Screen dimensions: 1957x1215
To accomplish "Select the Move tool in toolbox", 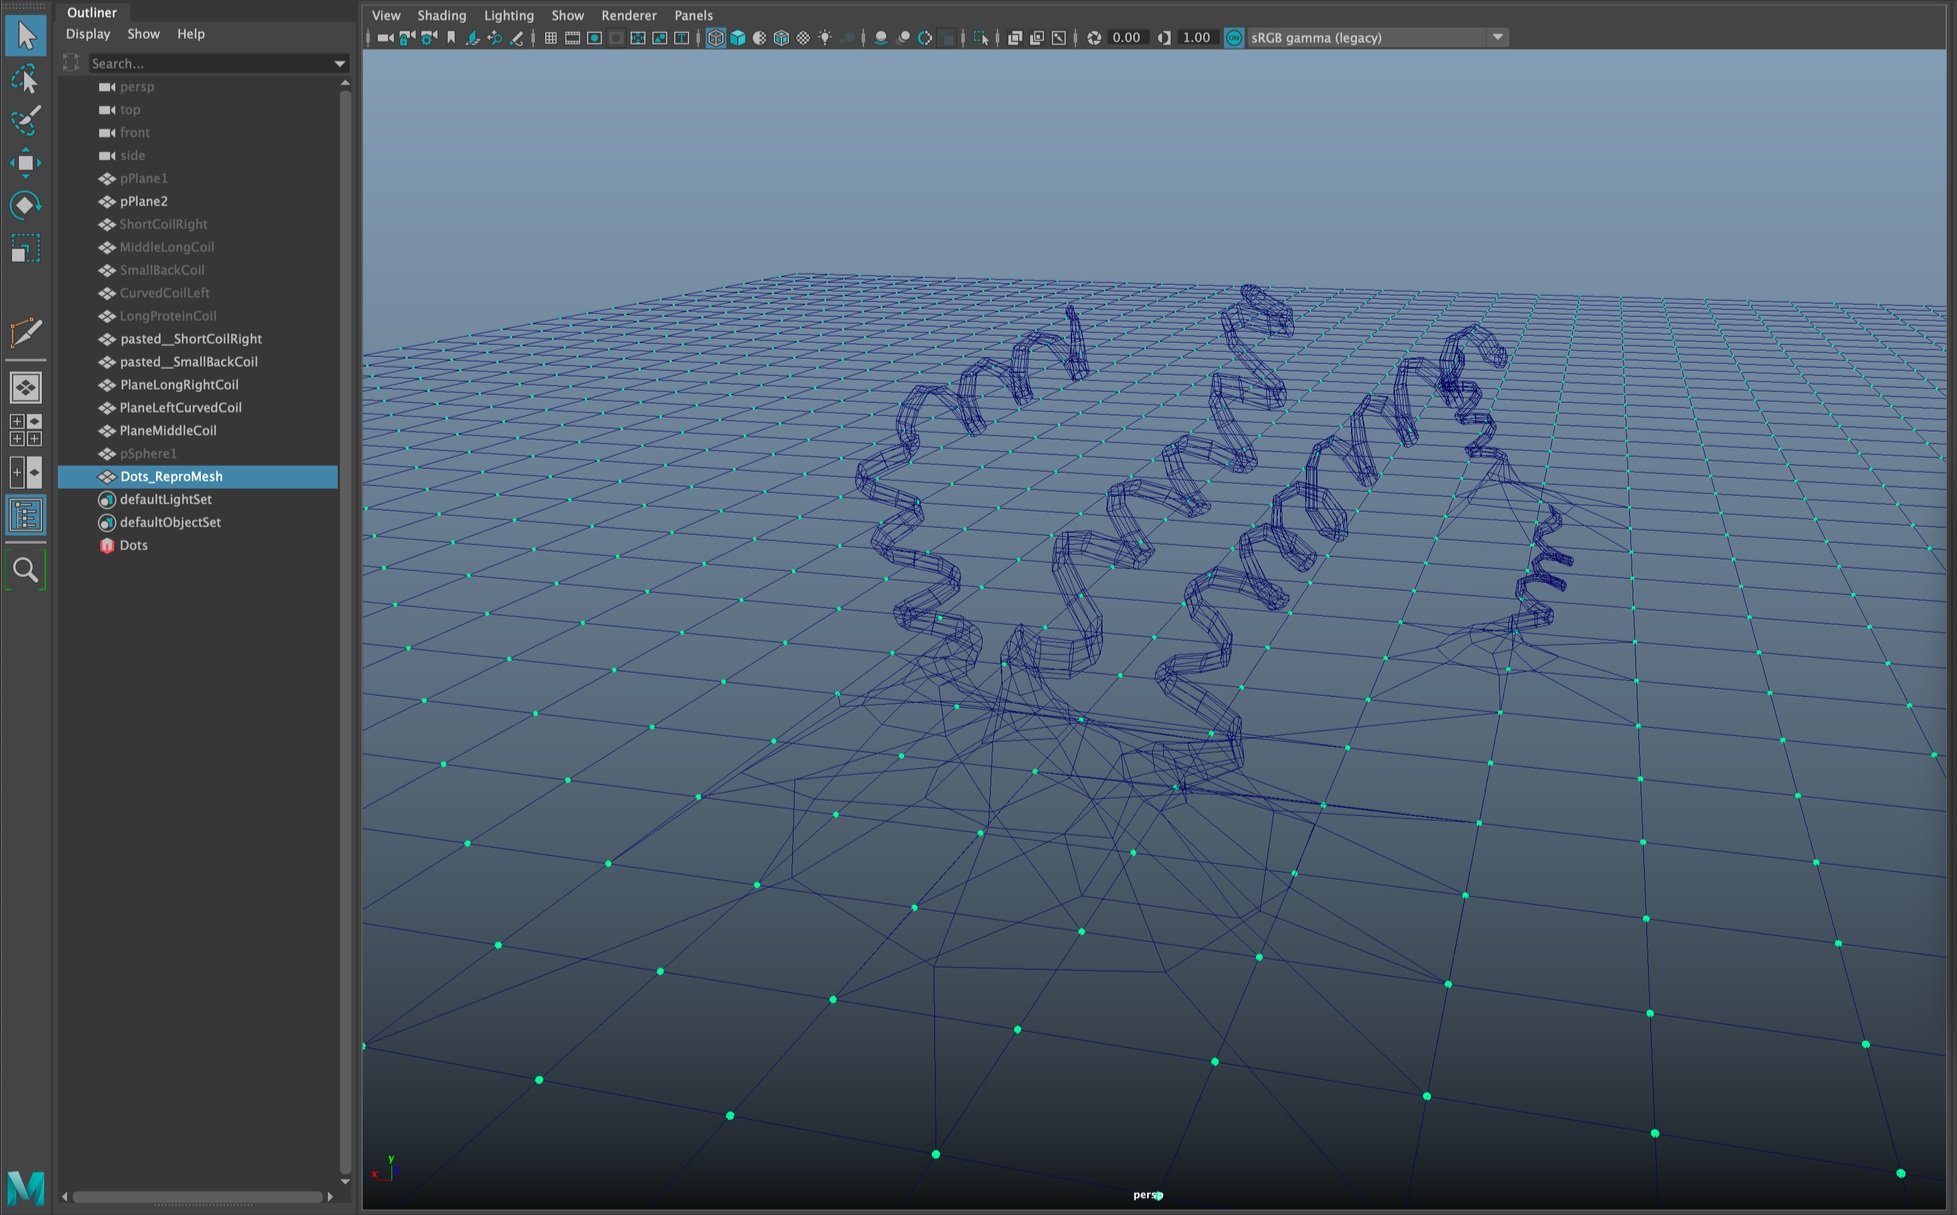I will click(x=25, y=162).
